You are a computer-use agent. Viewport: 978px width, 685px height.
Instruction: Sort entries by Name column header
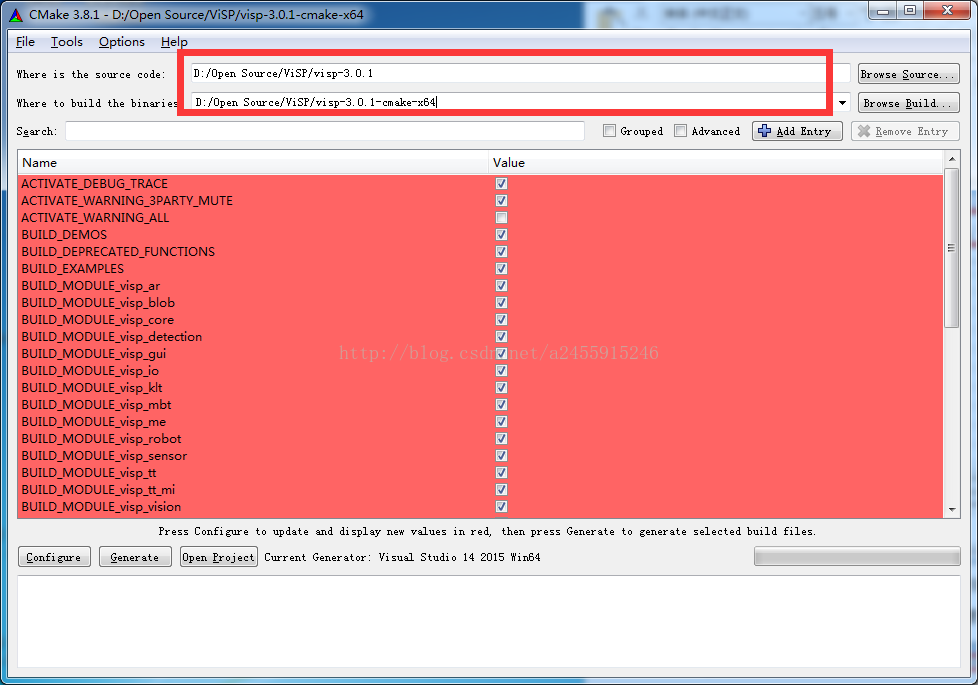tap(253, 162)
